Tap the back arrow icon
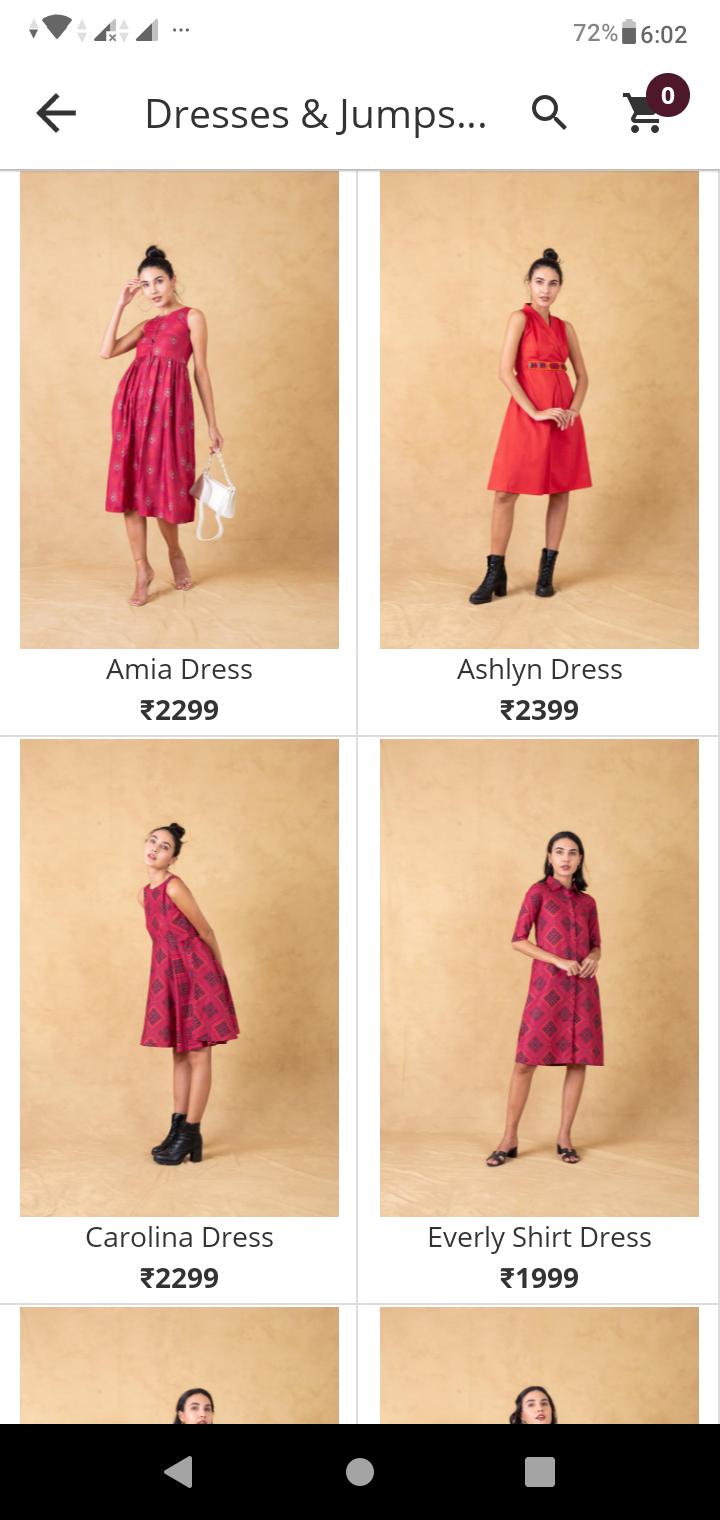The image size is (720, 1520). click(x=56, y=114)
